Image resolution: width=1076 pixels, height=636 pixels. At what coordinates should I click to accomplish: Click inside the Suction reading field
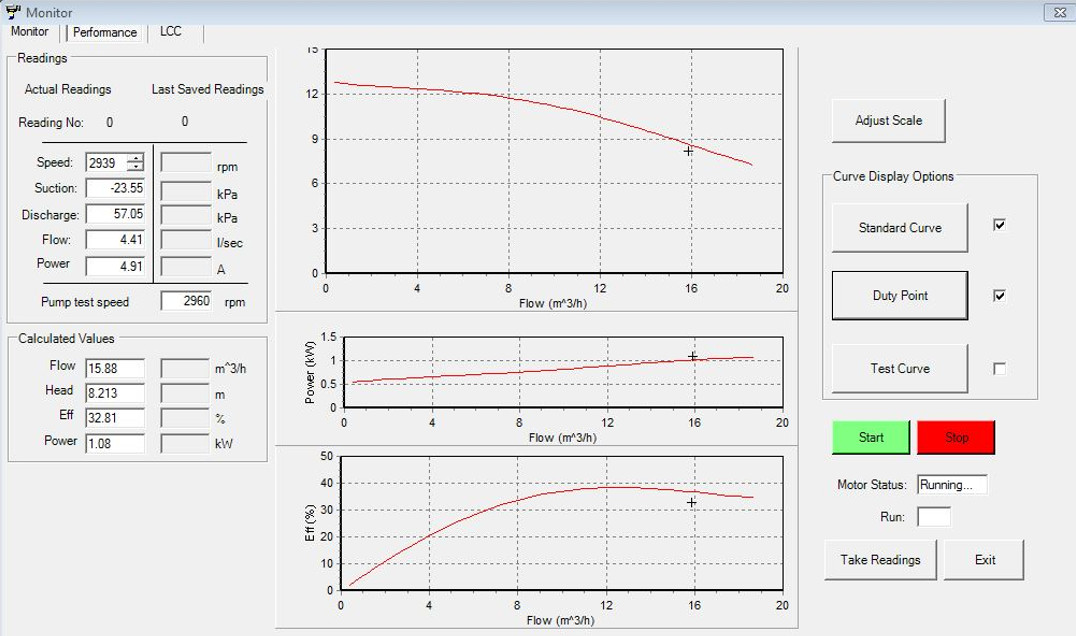click(x=116, y=188)
